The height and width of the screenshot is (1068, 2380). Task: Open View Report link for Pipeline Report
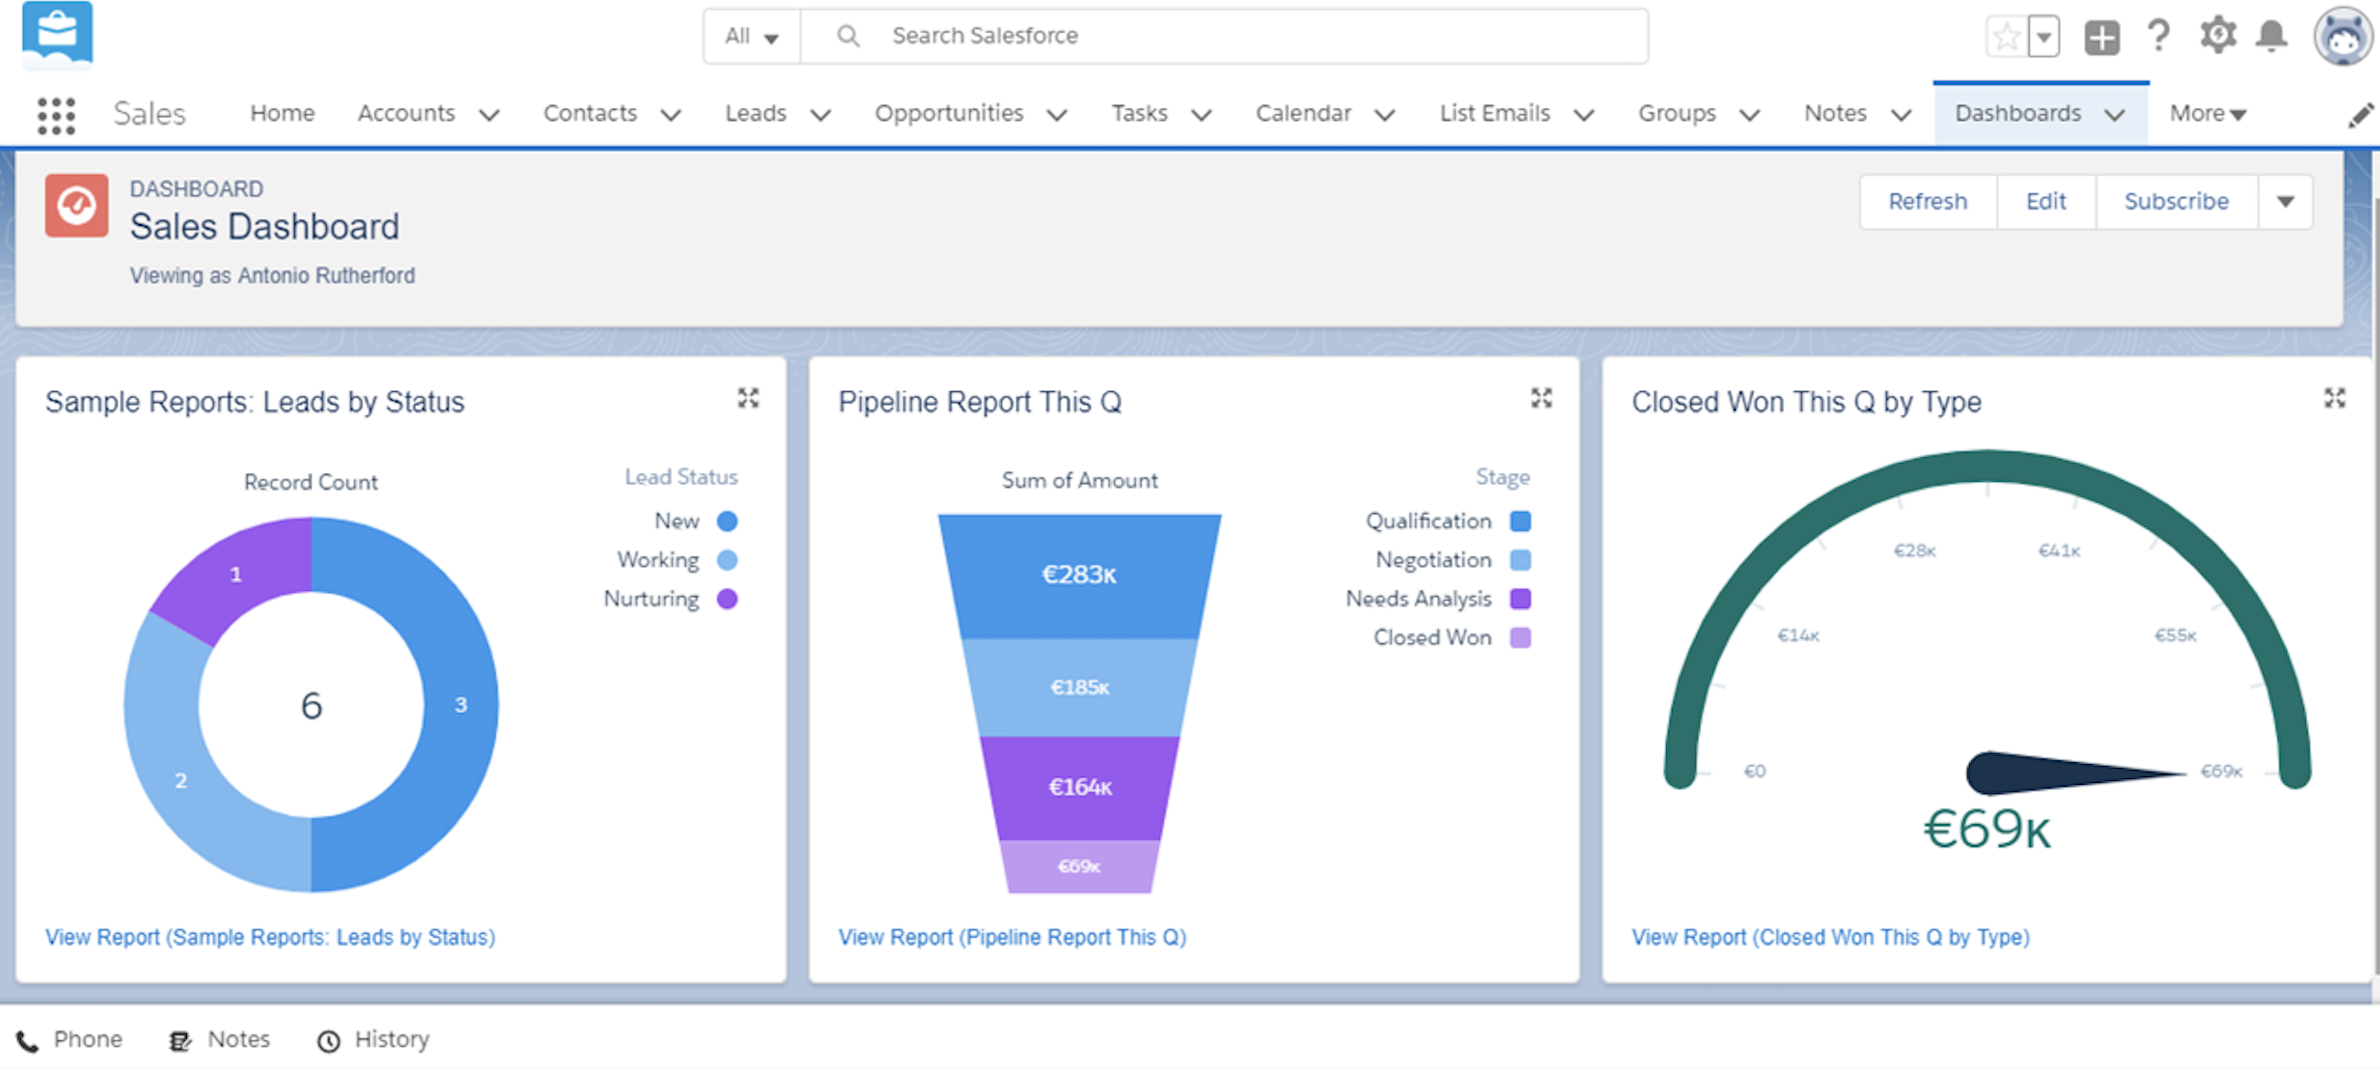1012,937
